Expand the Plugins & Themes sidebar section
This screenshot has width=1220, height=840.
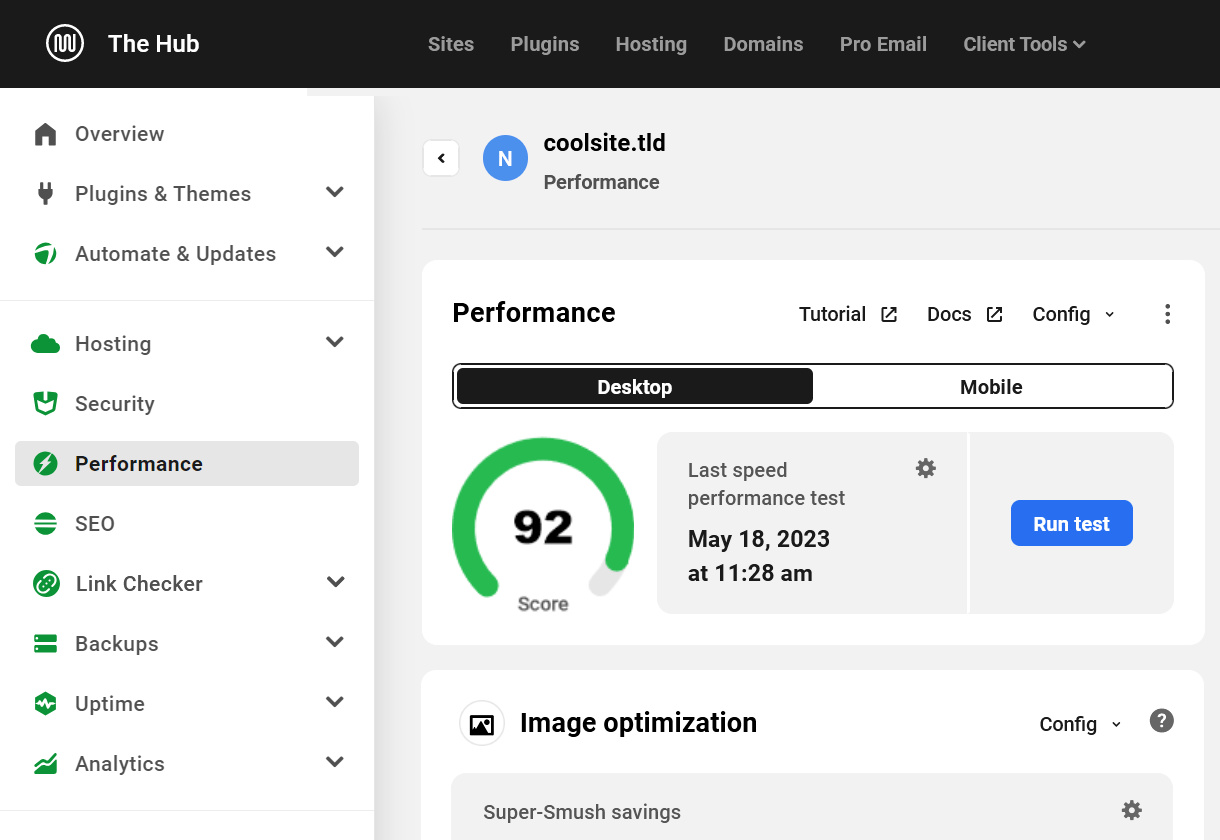tap(335, 193)
